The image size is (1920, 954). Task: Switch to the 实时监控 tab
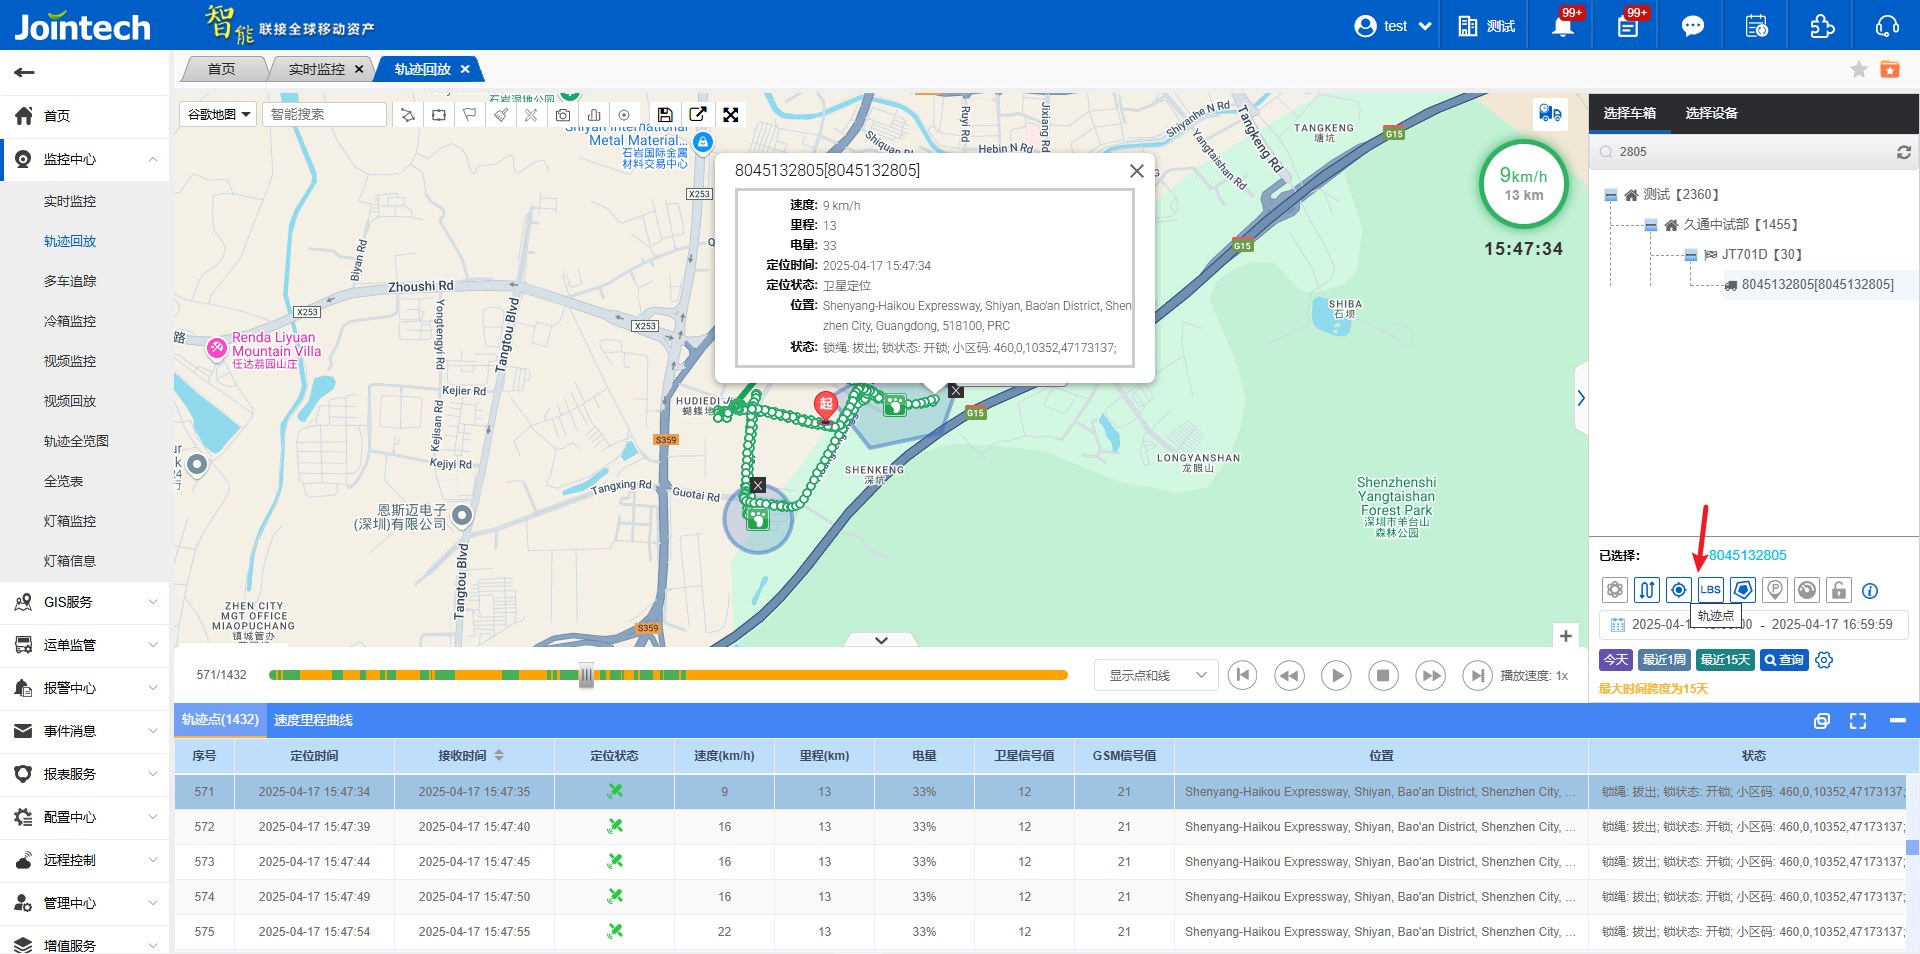point(316,69)
